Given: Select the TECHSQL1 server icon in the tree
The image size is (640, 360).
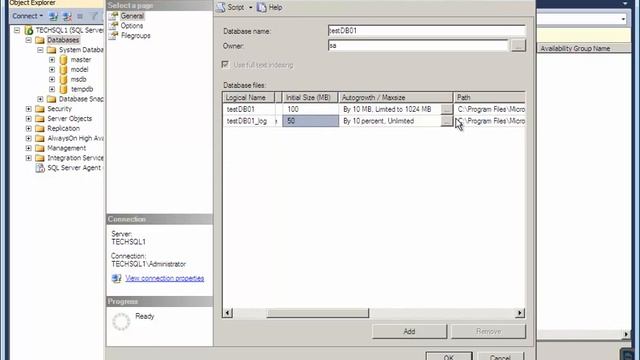Looking at the screenshot, I should click(29, 30).
